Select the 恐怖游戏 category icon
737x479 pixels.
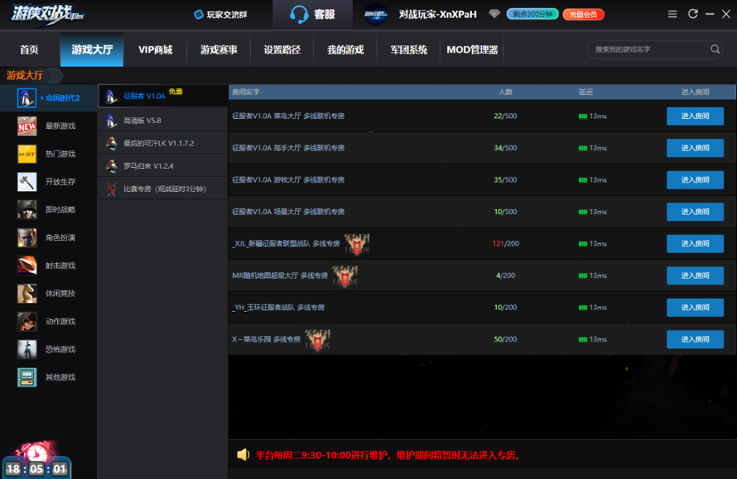point(27,349)
